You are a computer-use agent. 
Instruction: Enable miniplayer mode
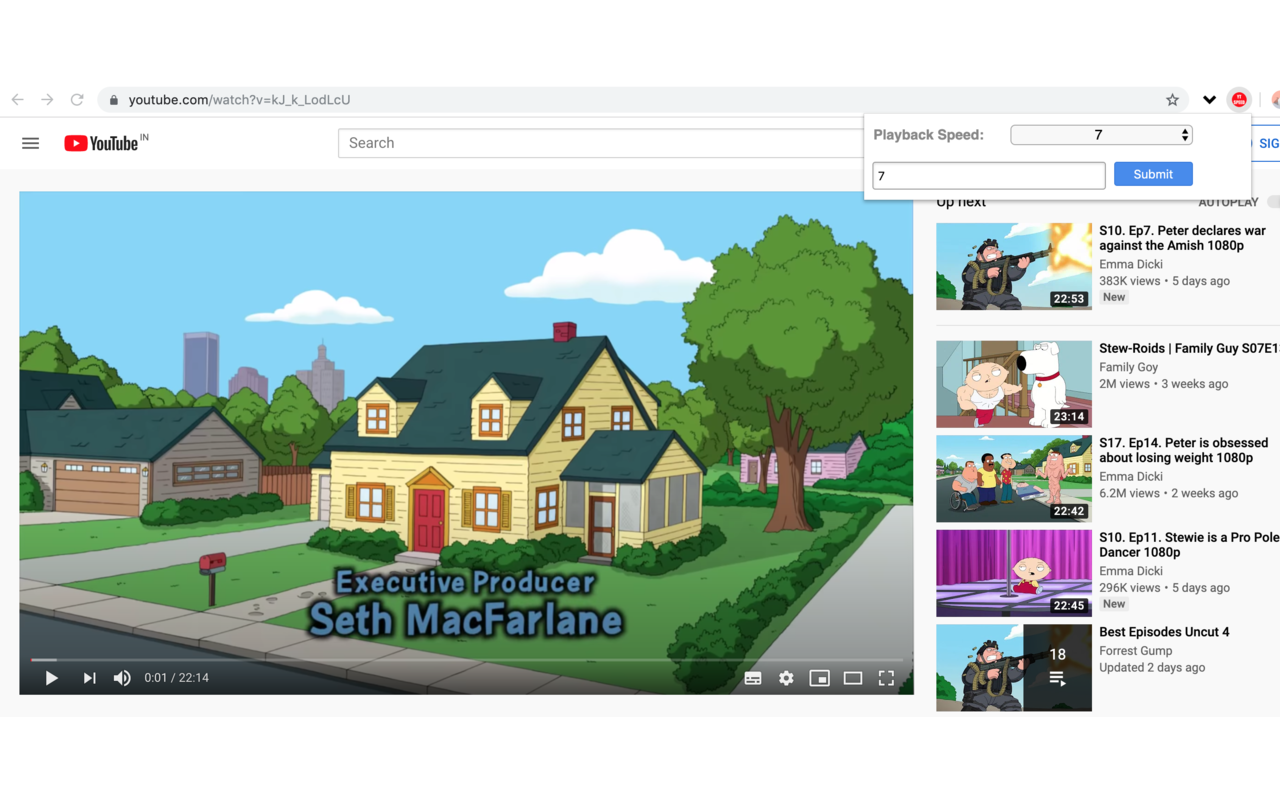pyautogui.click(x=819, y=678)
